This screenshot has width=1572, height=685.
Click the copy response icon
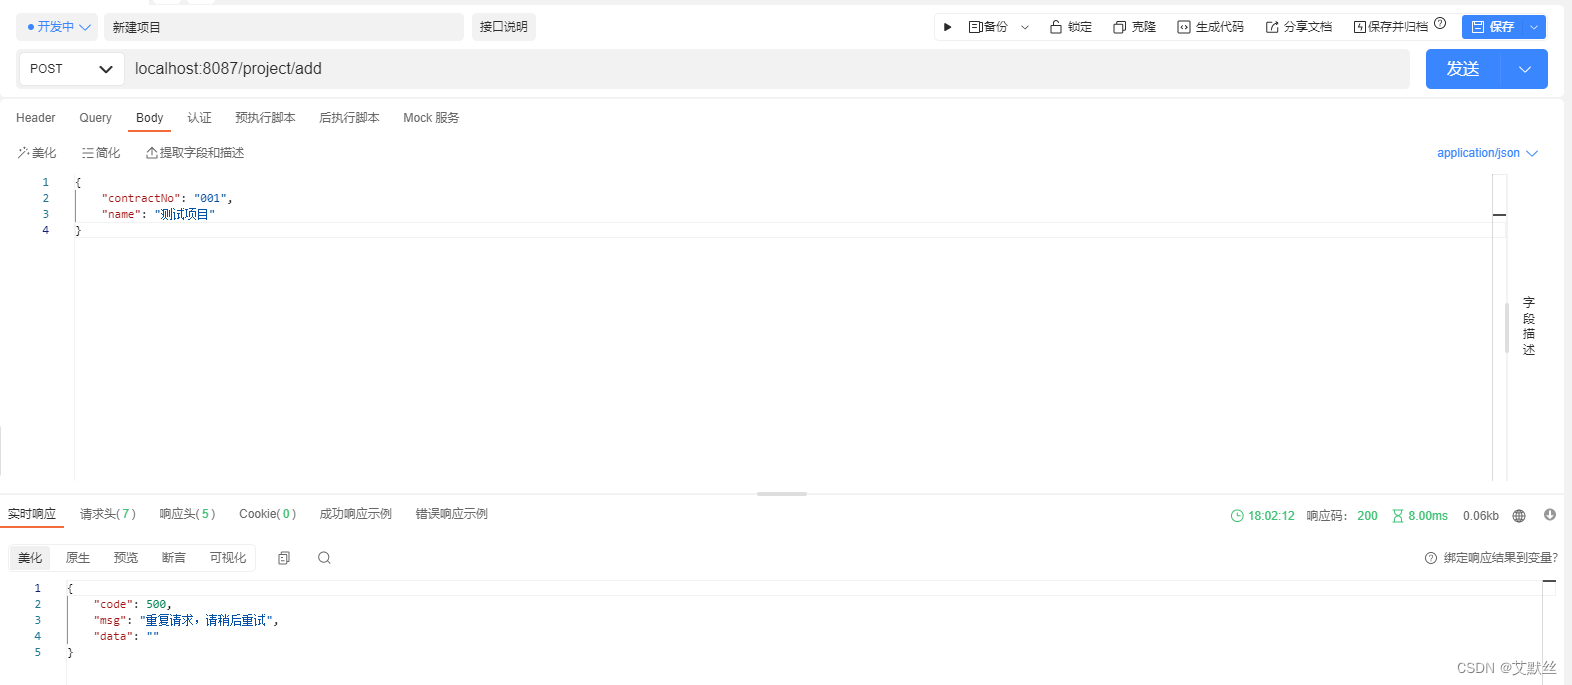[x=284, y=558]
